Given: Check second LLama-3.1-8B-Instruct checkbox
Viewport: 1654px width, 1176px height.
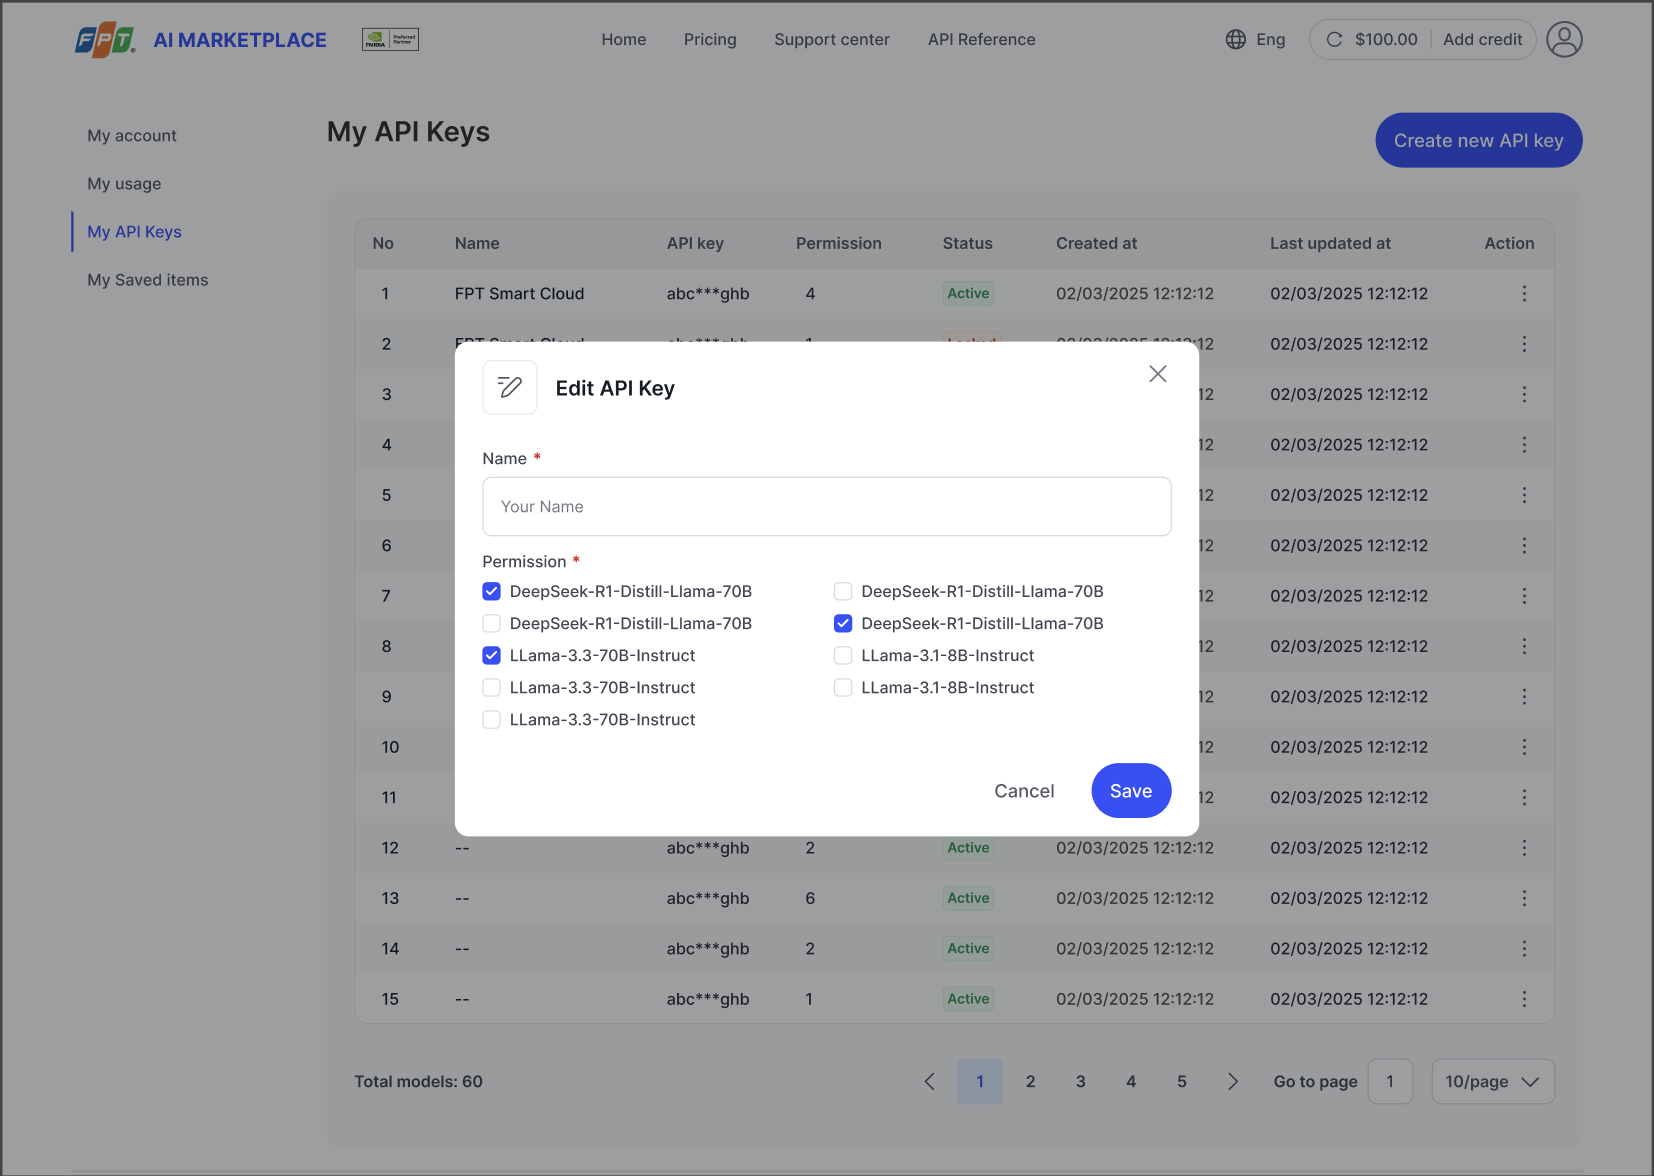Looking at the screenshot, I should click(843, 688).
